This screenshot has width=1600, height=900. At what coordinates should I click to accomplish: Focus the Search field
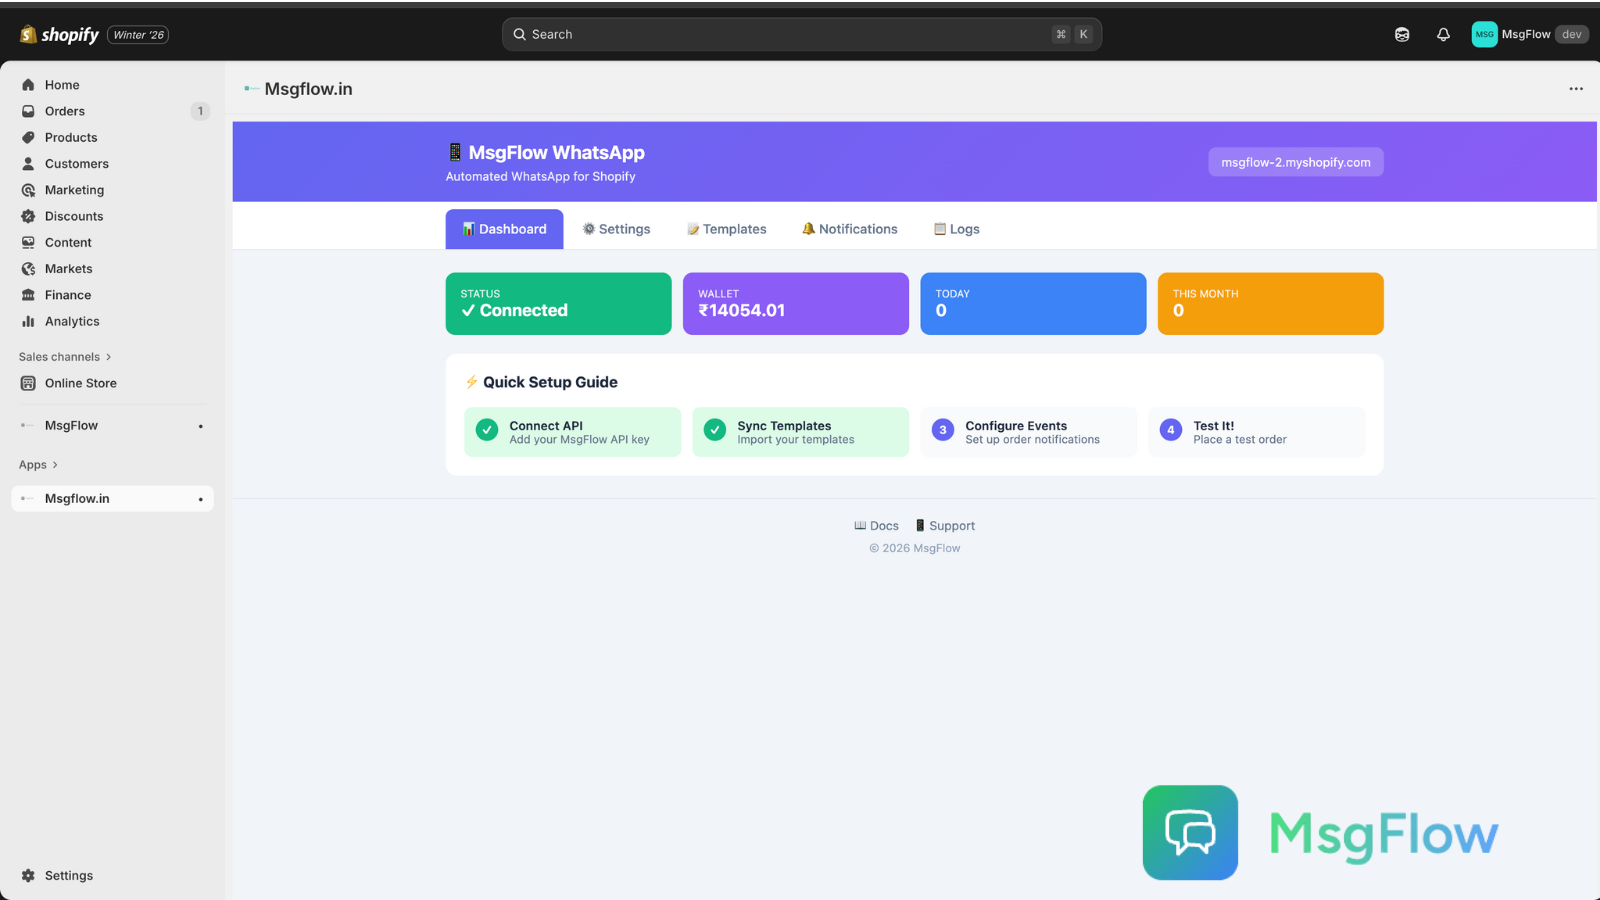(x=802, y=34)
